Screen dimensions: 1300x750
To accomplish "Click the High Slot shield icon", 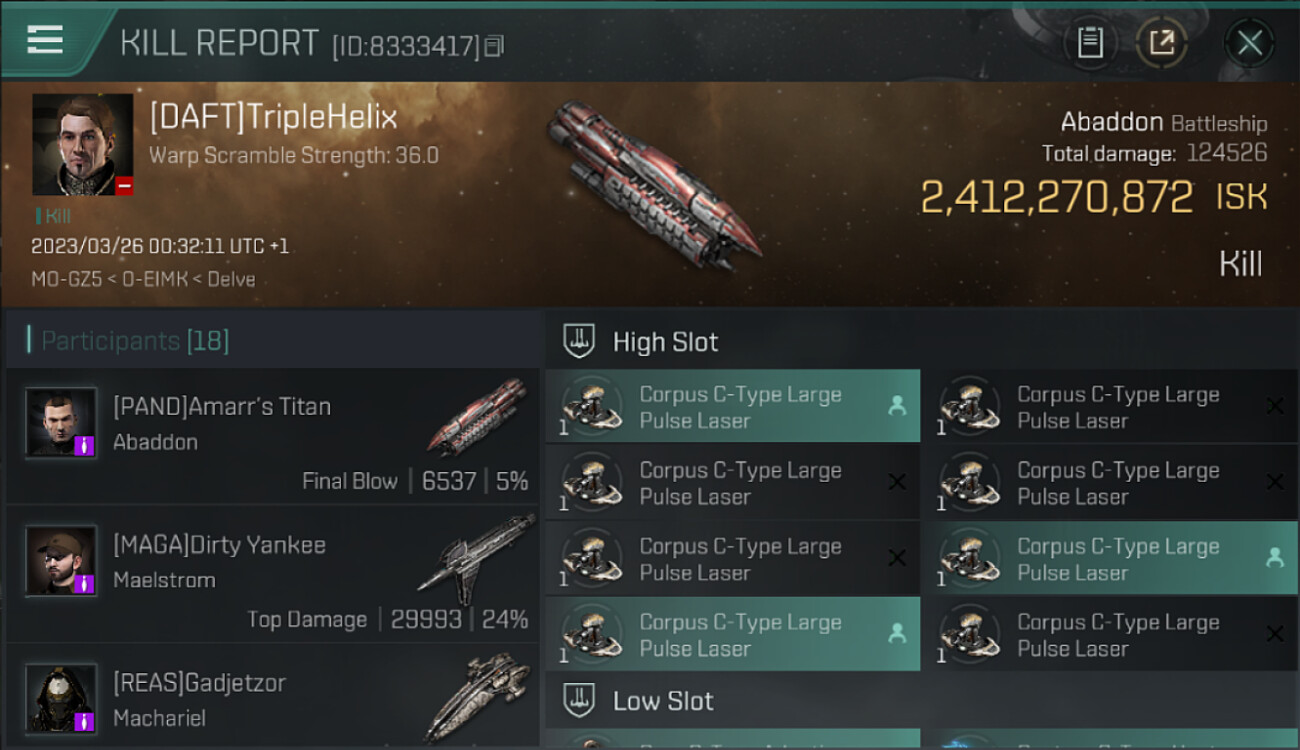I will (580, 342).
